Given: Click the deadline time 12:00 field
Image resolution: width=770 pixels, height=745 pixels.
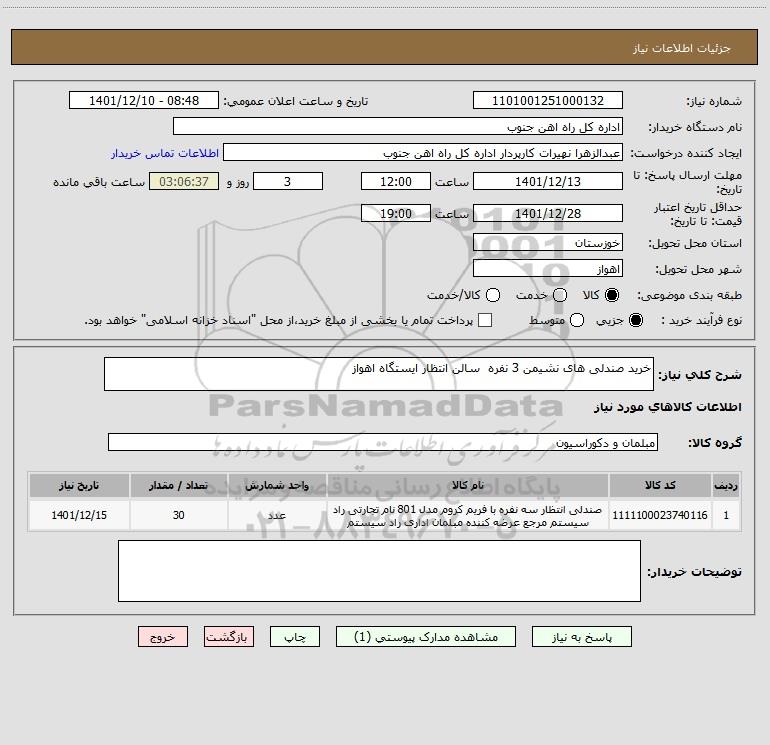Looking at the screenshot, I should pyautogui.click(x=396, y=181).
